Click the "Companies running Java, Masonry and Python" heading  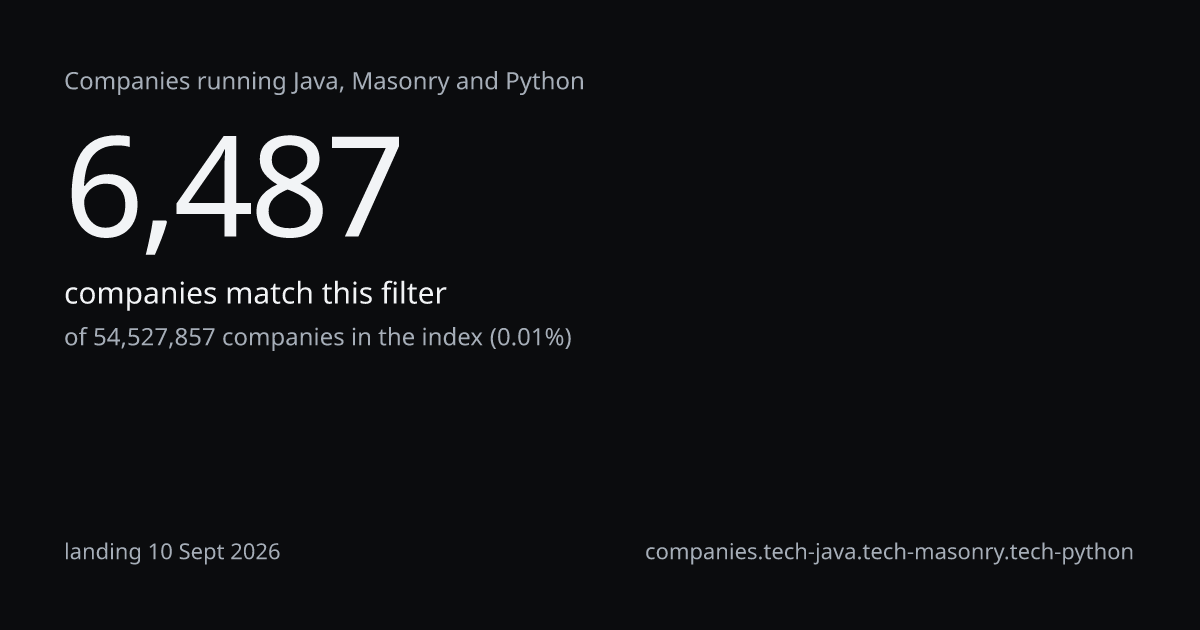coord(324,81)
